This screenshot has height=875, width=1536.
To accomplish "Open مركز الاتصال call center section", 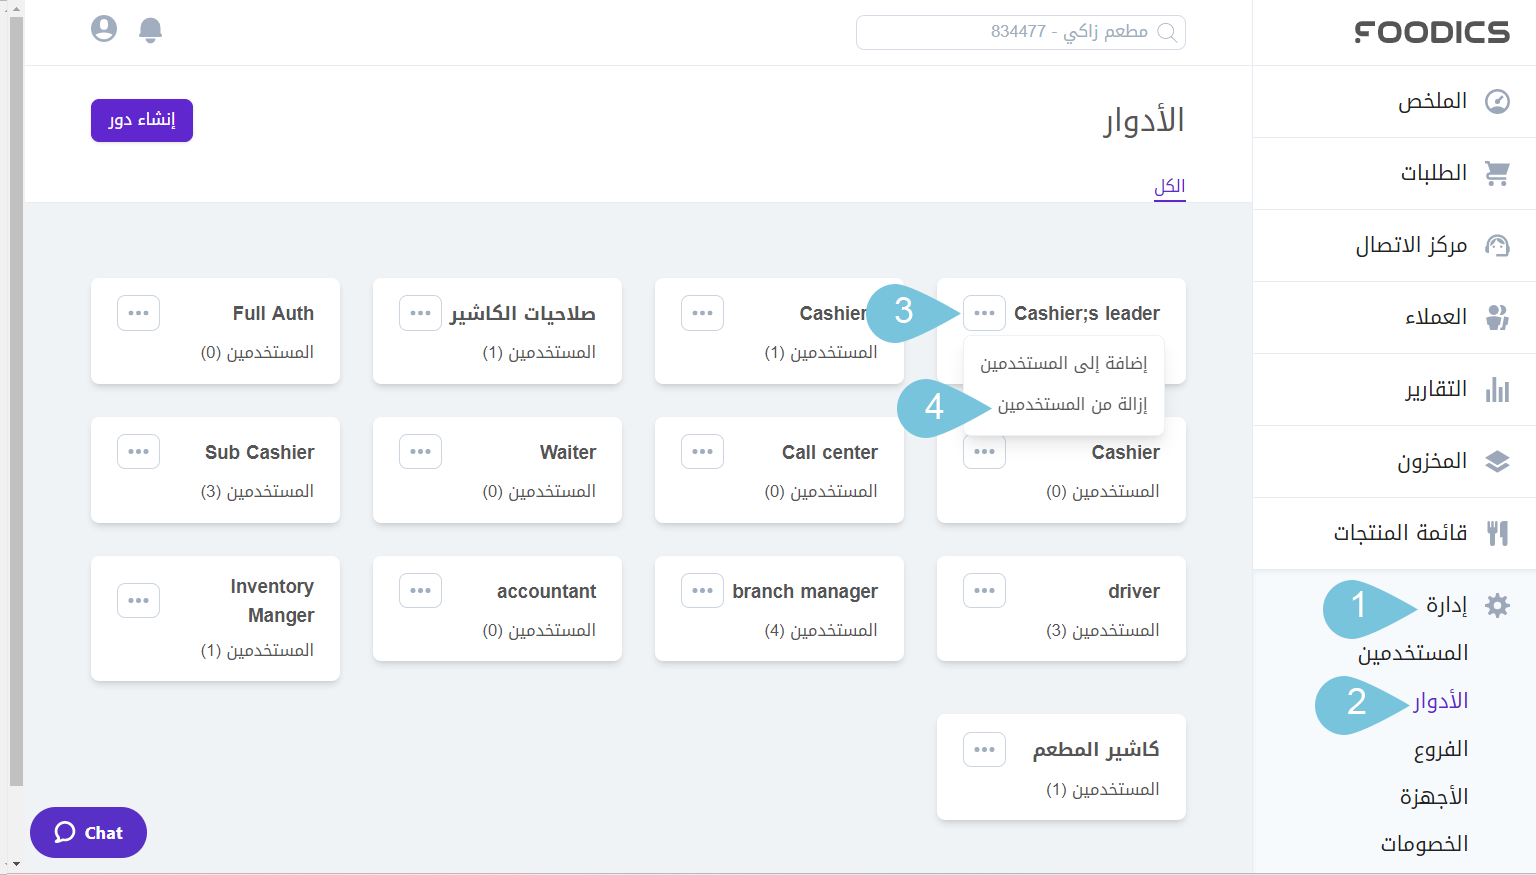I will pos(1497,245).
